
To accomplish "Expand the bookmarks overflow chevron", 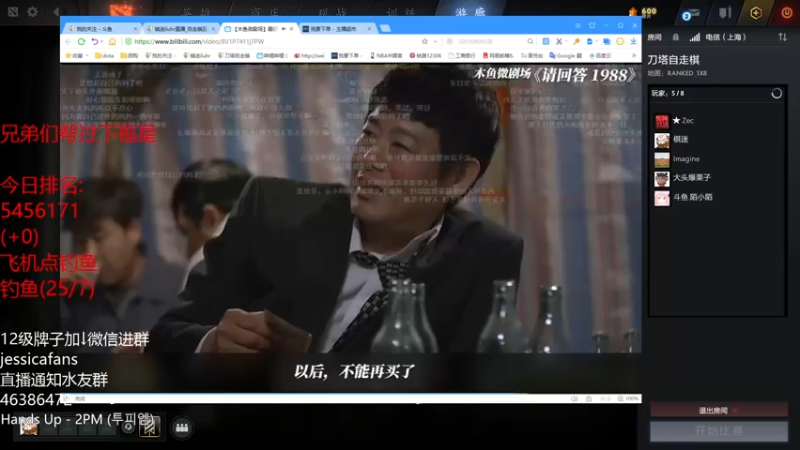I will tap(634, 56).
